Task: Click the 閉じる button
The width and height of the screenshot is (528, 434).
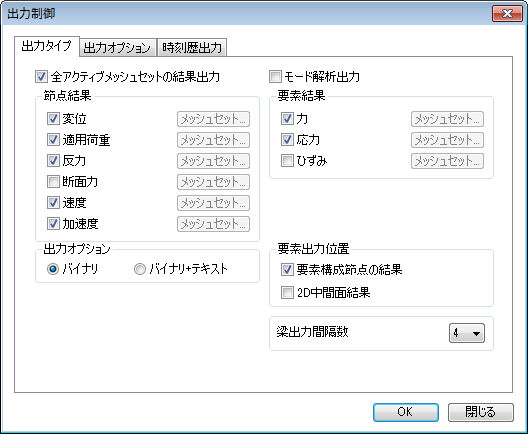Action: tap(481, 412)
